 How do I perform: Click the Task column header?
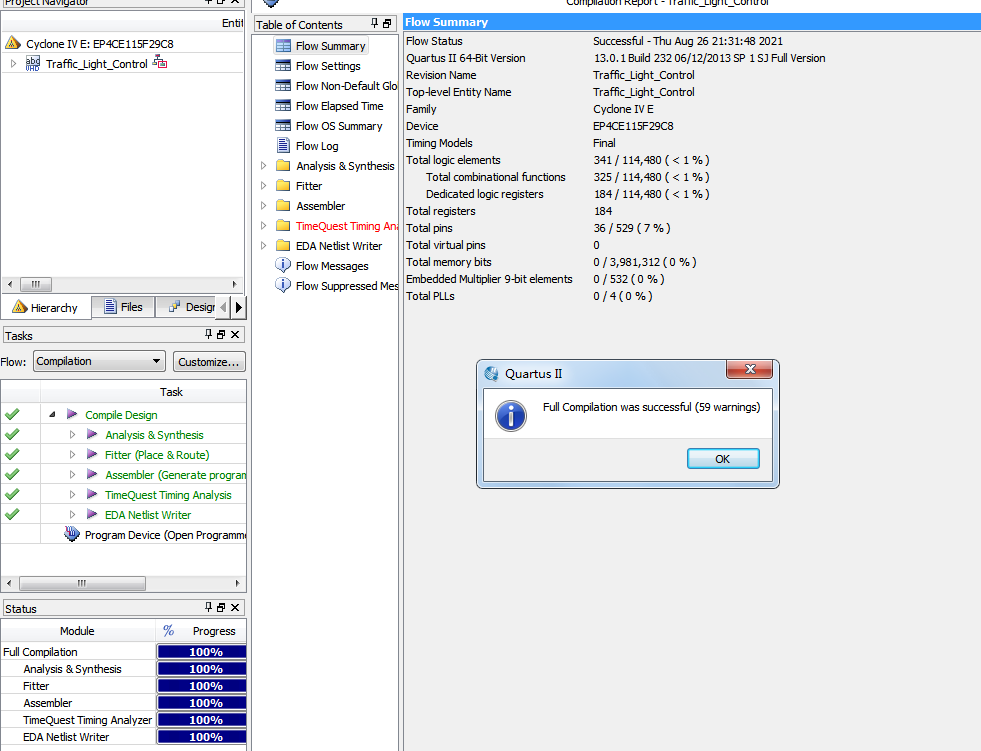(144, 392)
